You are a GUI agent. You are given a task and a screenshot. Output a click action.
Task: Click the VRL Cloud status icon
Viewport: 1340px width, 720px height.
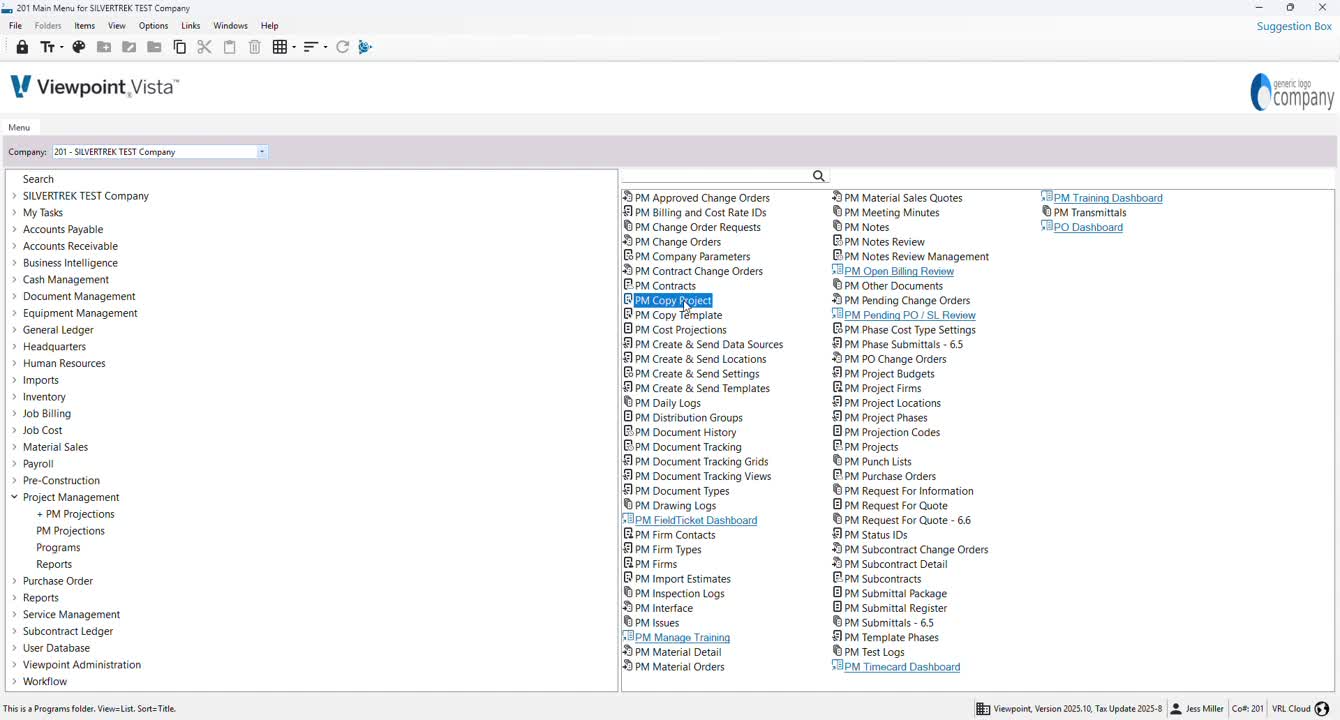(x=1322, y=709)
